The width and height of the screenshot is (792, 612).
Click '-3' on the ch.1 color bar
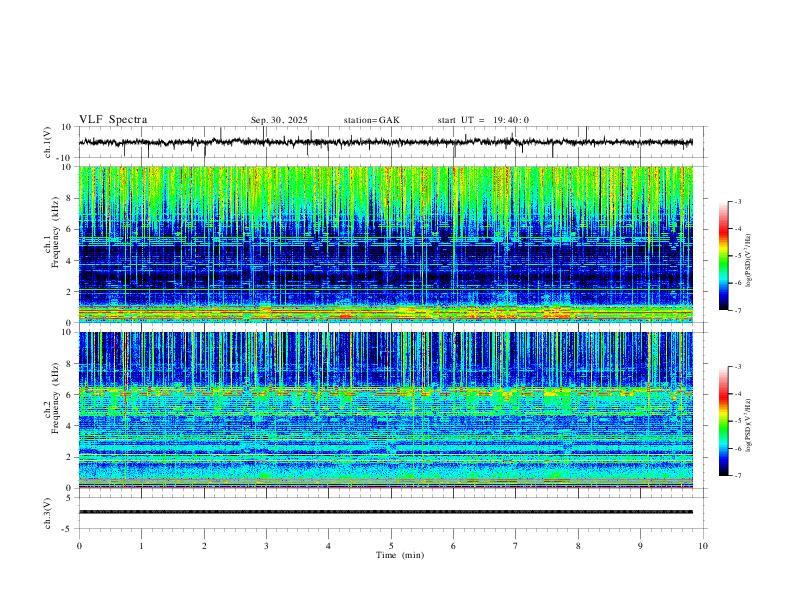click(737, 201)
